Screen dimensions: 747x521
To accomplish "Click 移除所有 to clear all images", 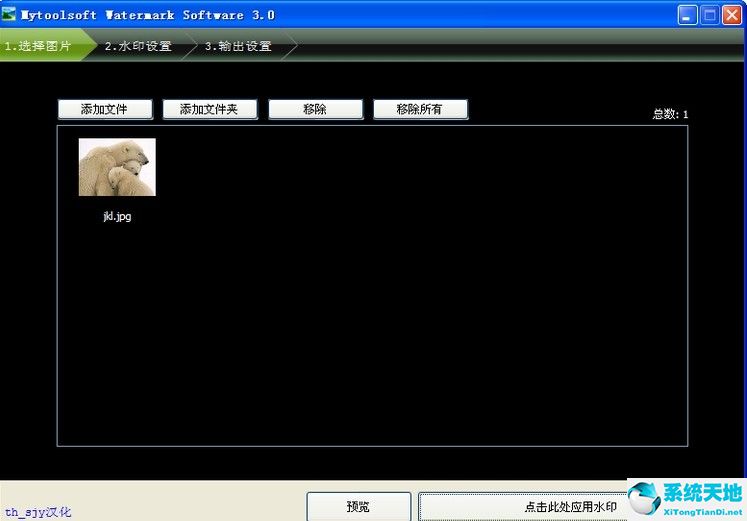I will [x=420, y=109].
